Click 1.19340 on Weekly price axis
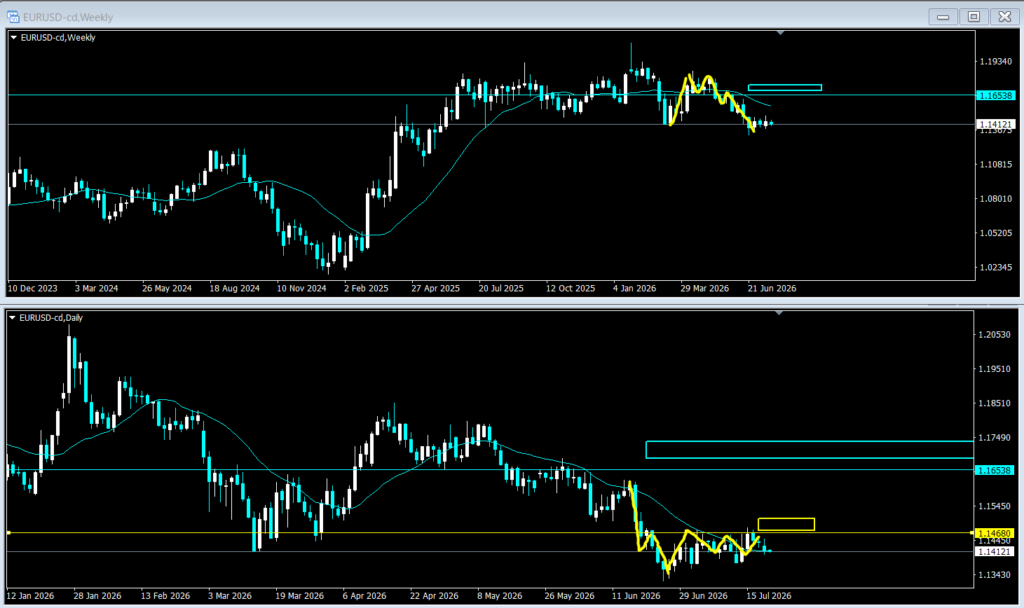Viewport: 1024px width, 608px height. (x=996, y=61)
